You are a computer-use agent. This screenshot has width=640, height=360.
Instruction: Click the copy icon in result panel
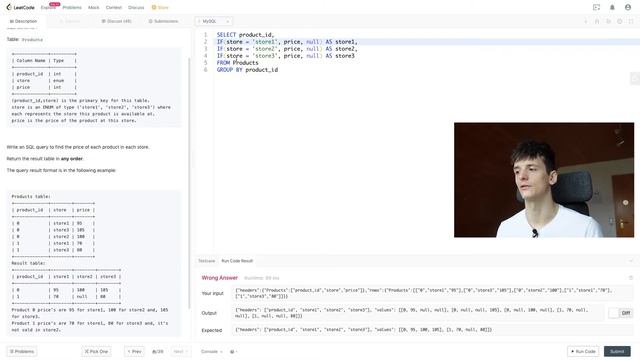pos(631,278)
